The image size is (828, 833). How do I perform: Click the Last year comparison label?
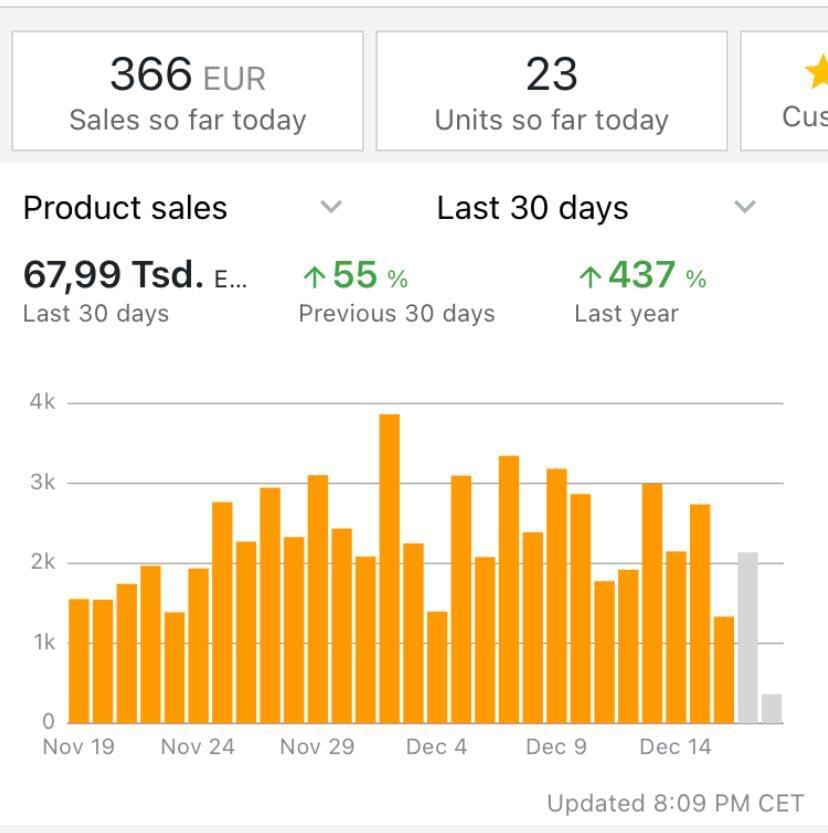[626, 313]
